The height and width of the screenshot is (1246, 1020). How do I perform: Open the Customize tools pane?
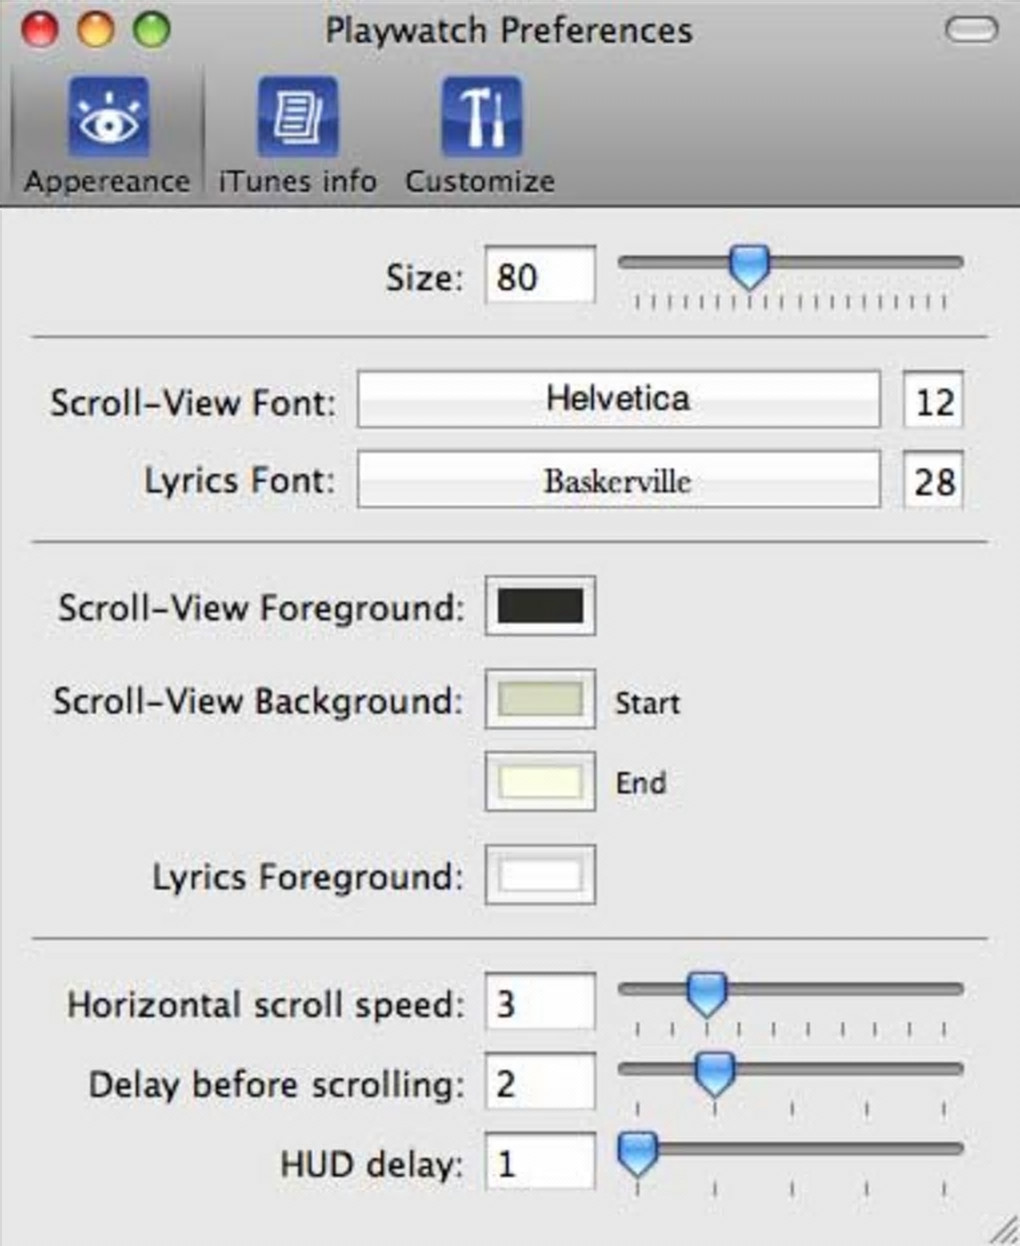pos(480,136)
